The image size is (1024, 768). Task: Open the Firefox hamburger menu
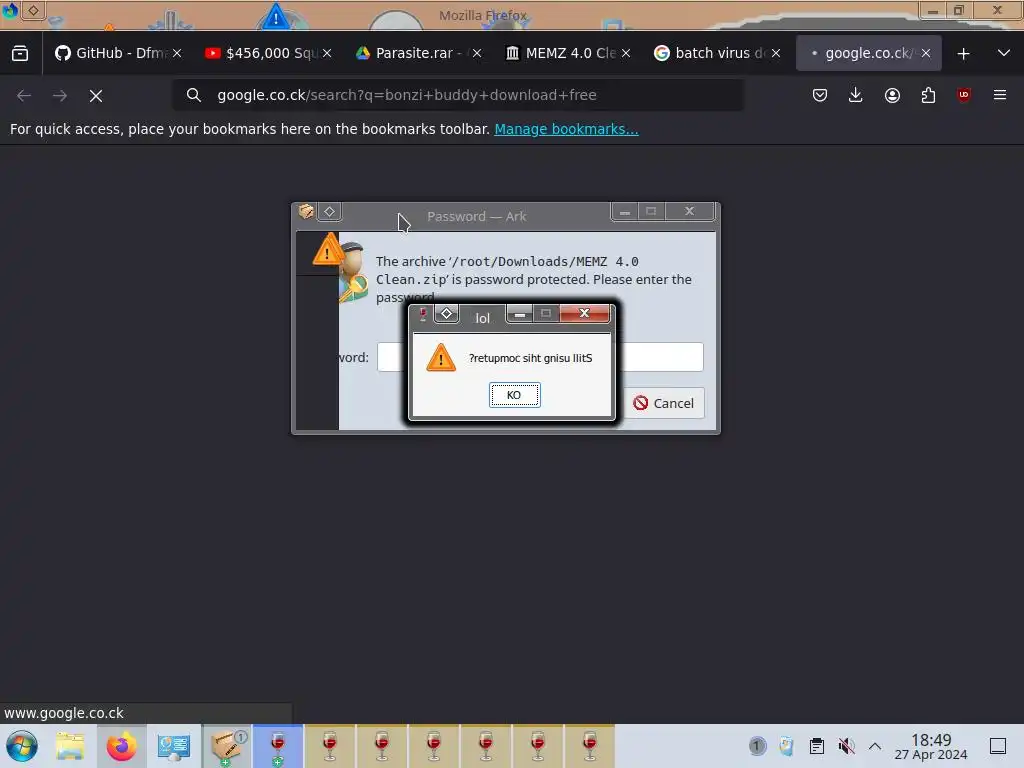coord(1000,95)
